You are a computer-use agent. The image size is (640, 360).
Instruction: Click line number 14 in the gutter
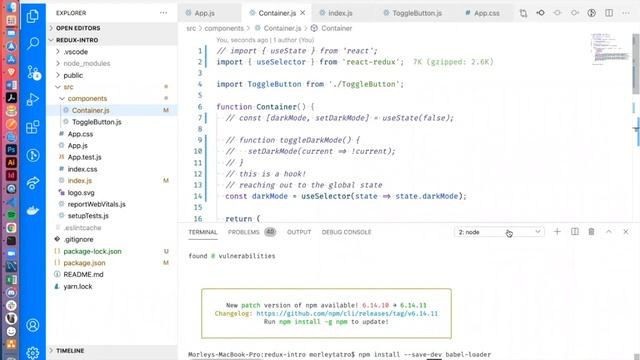click(x=198, y=196)
